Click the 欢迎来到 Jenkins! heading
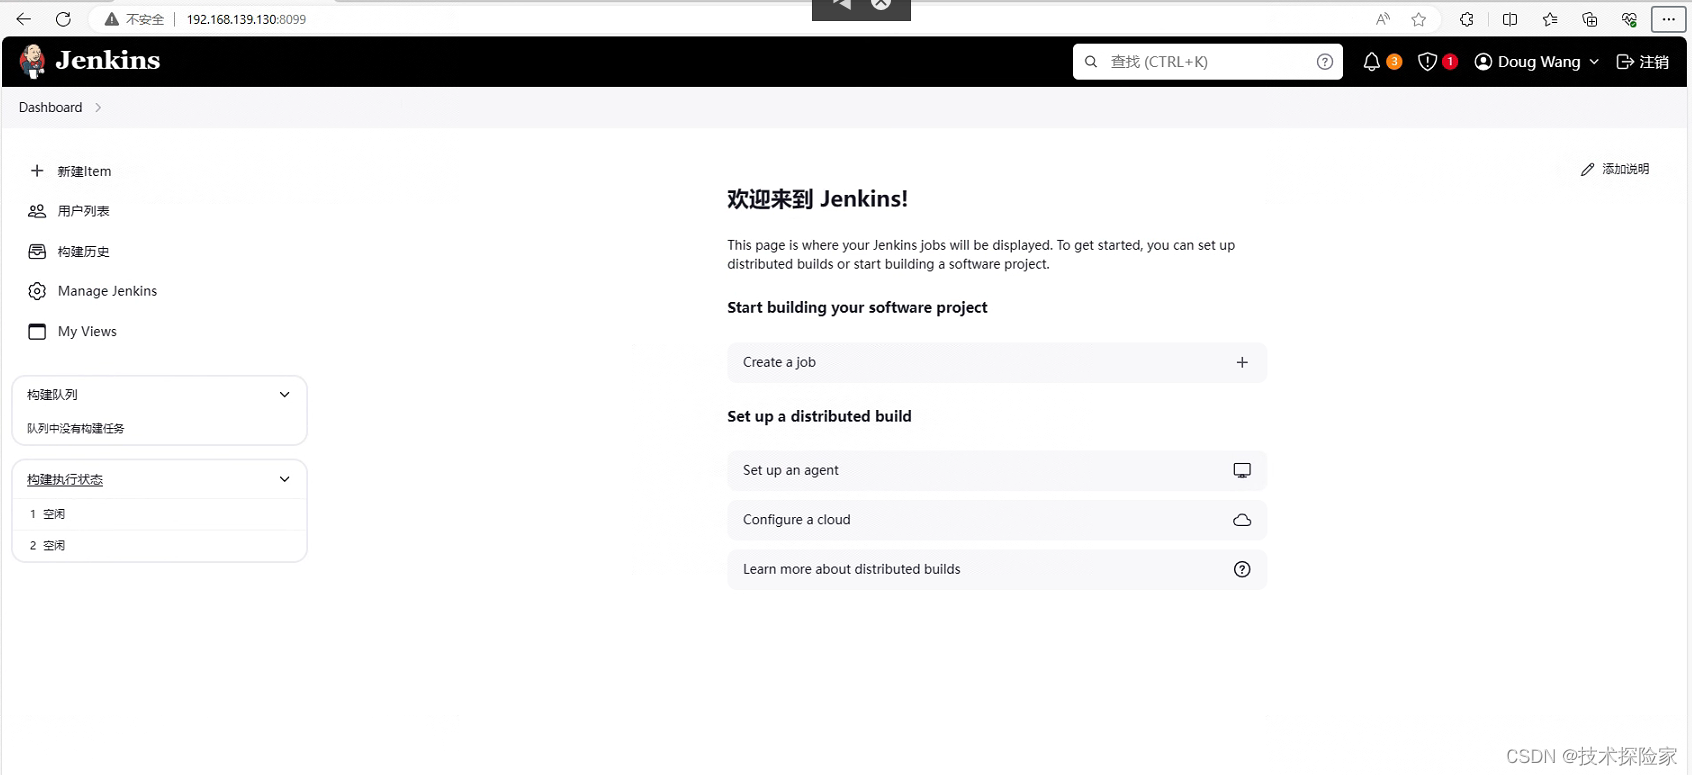1692x775 pixels. click(x=818, y=199)
